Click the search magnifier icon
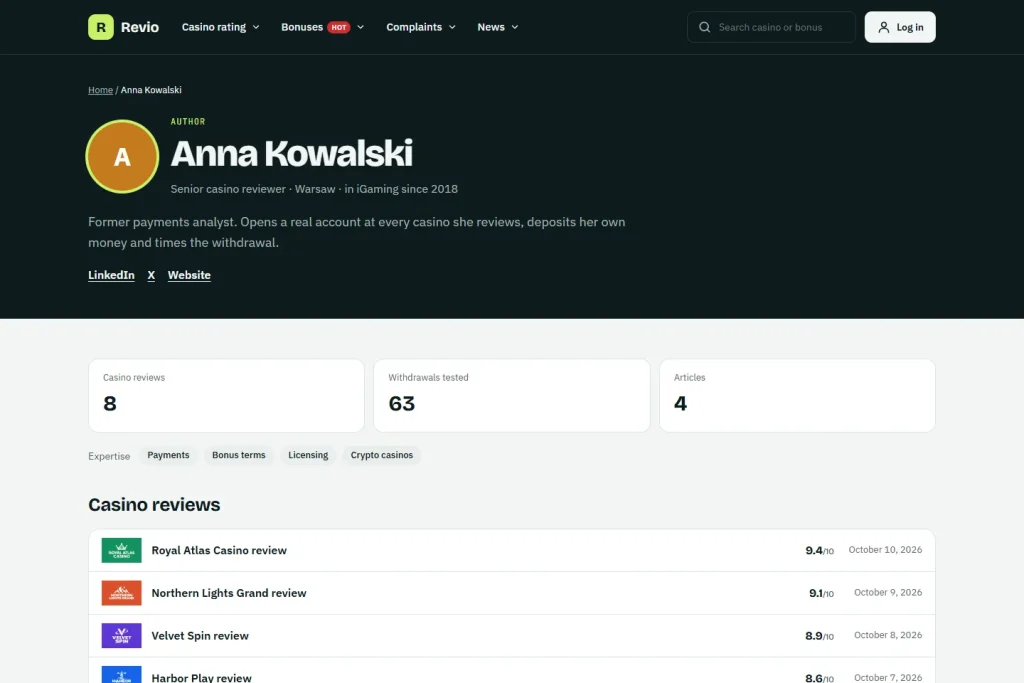 coord(705,27)
